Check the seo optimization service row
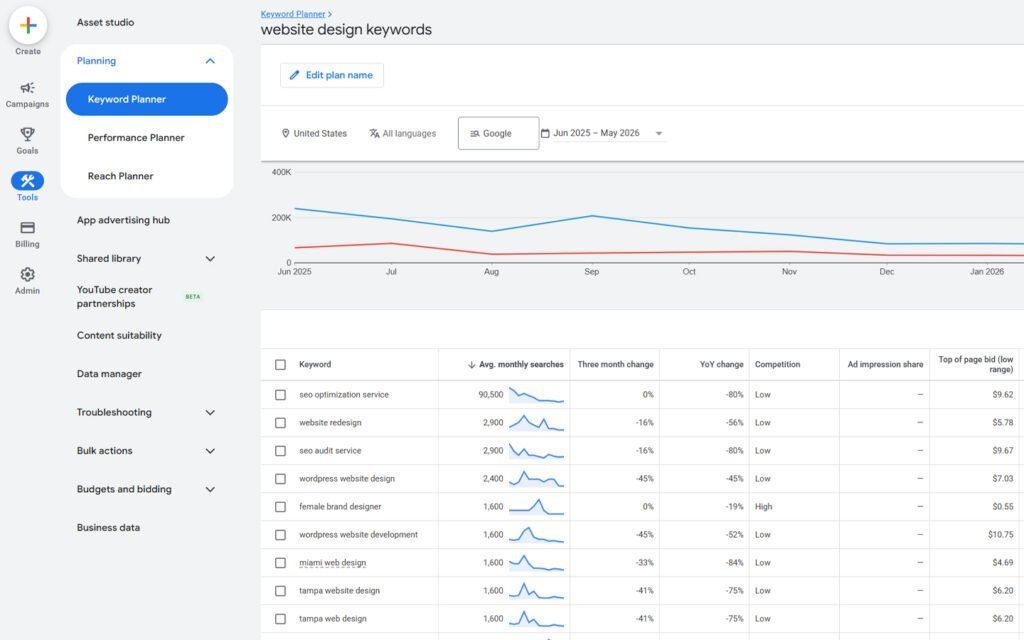This screenshot has width=1024, height=640. [x=280, y=394]
